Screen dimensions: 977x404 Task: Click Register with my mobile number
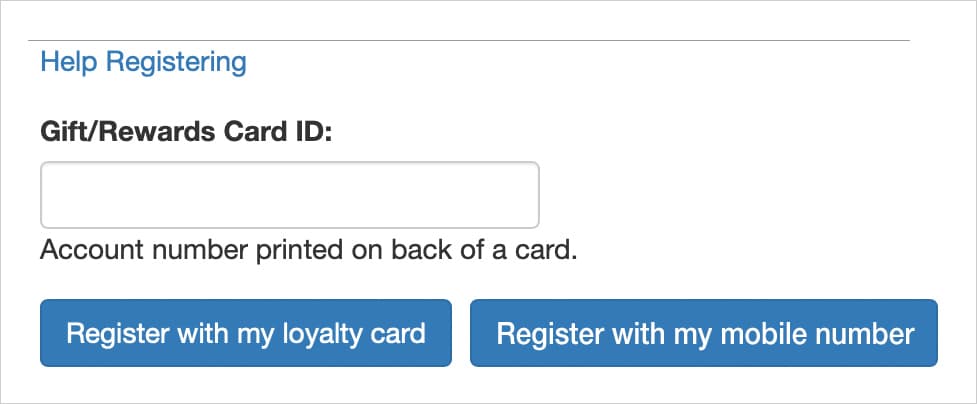click(704, 333)
